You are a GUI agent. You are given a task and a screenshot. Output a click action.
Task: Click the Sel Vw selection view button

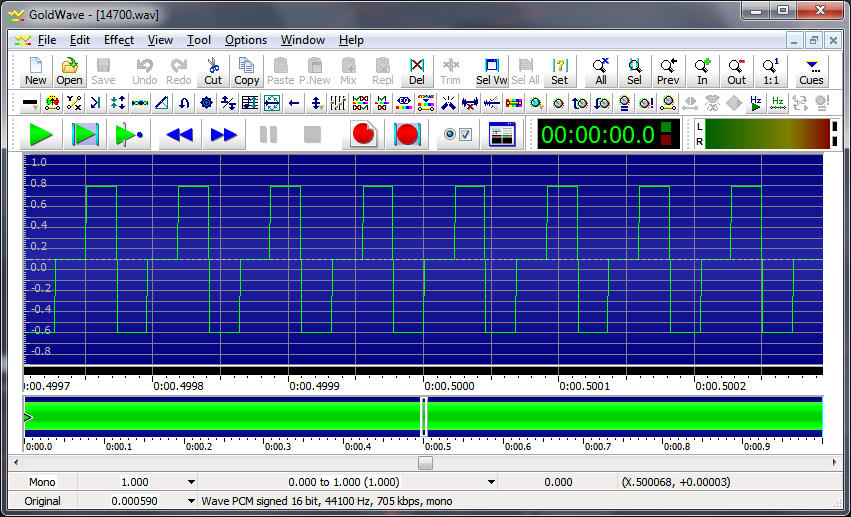click(491, 70)
